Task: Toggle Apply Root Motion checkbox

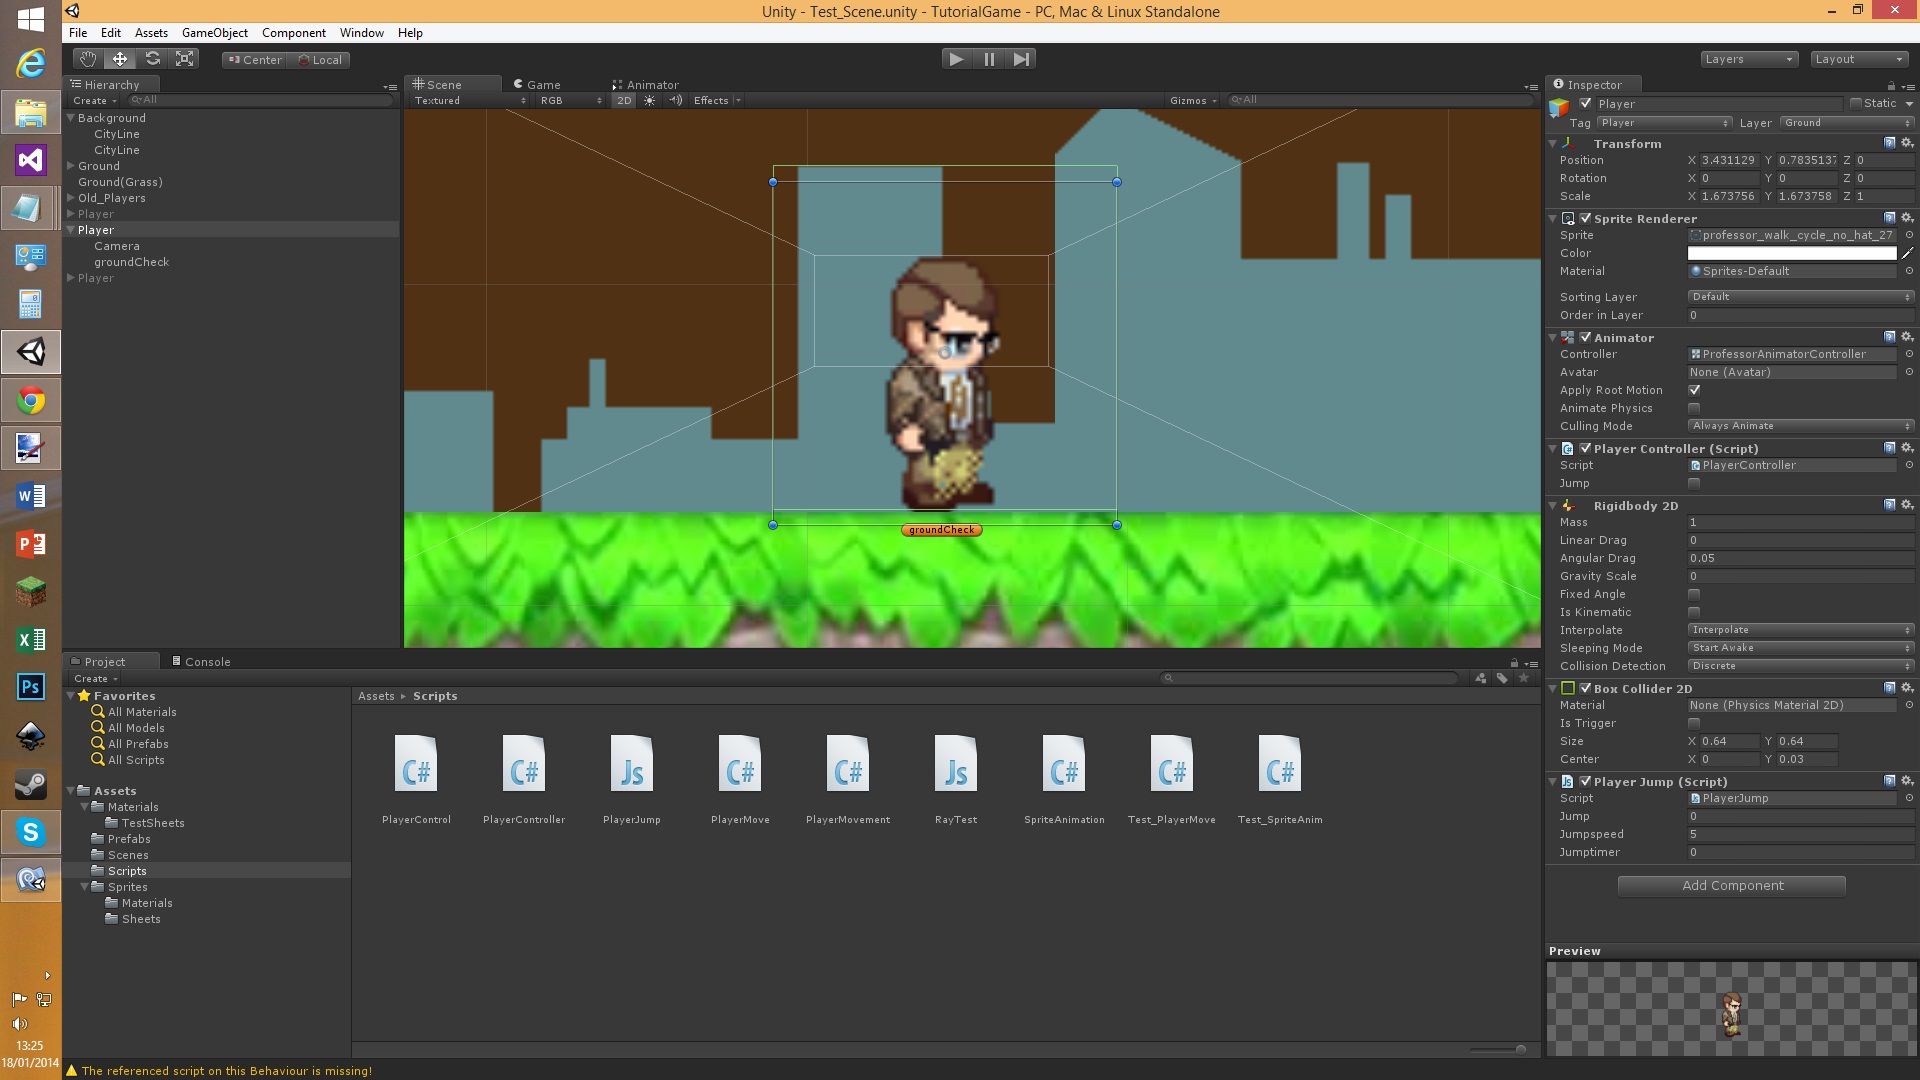Action: coord(1694,390)
